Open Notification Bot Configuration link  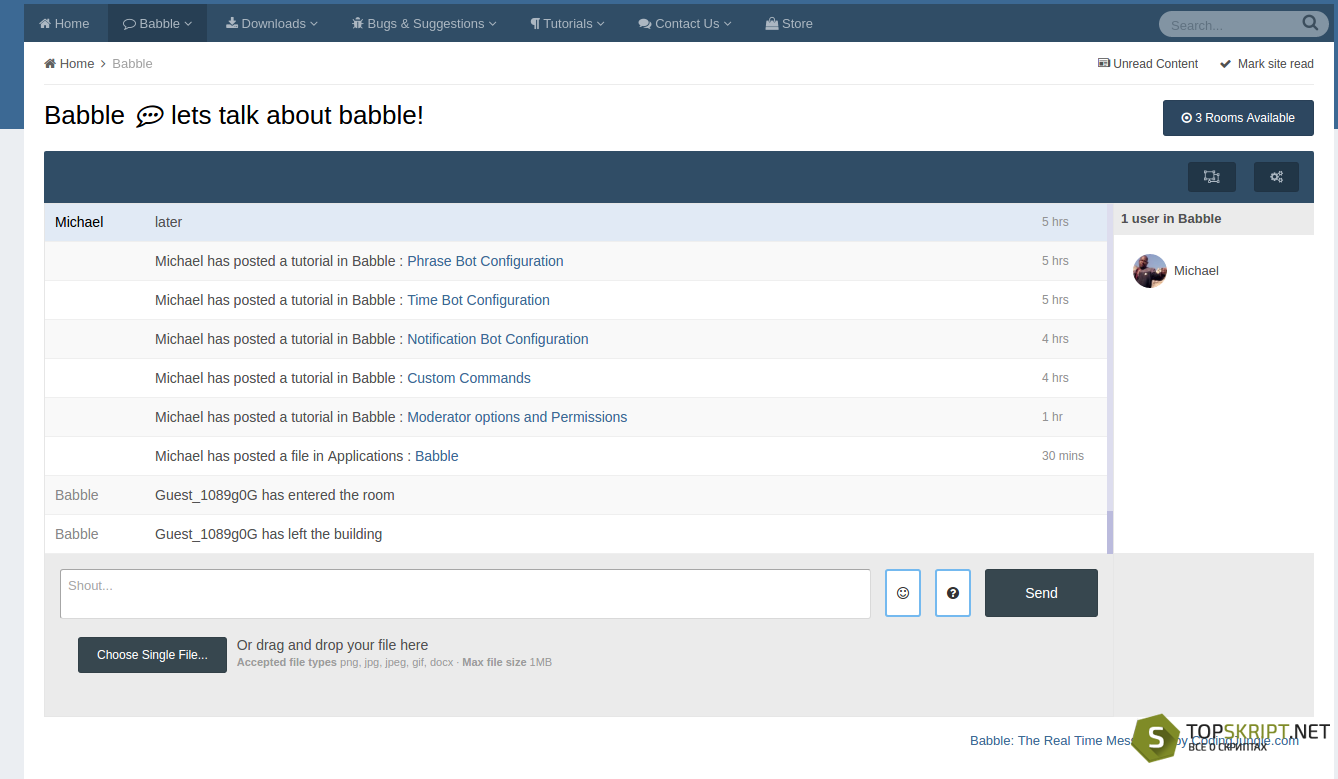point(497,339)
